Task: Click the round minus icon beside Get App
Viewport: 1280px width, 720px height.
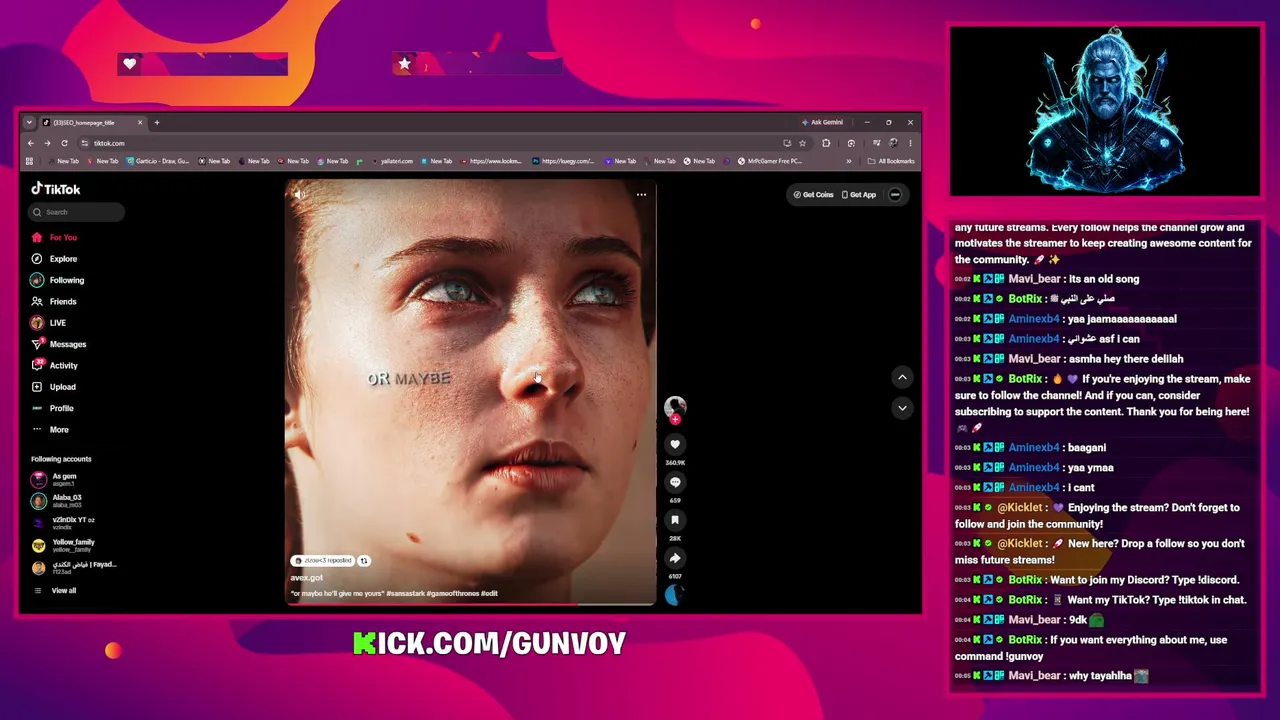Action: pos(895,195)
